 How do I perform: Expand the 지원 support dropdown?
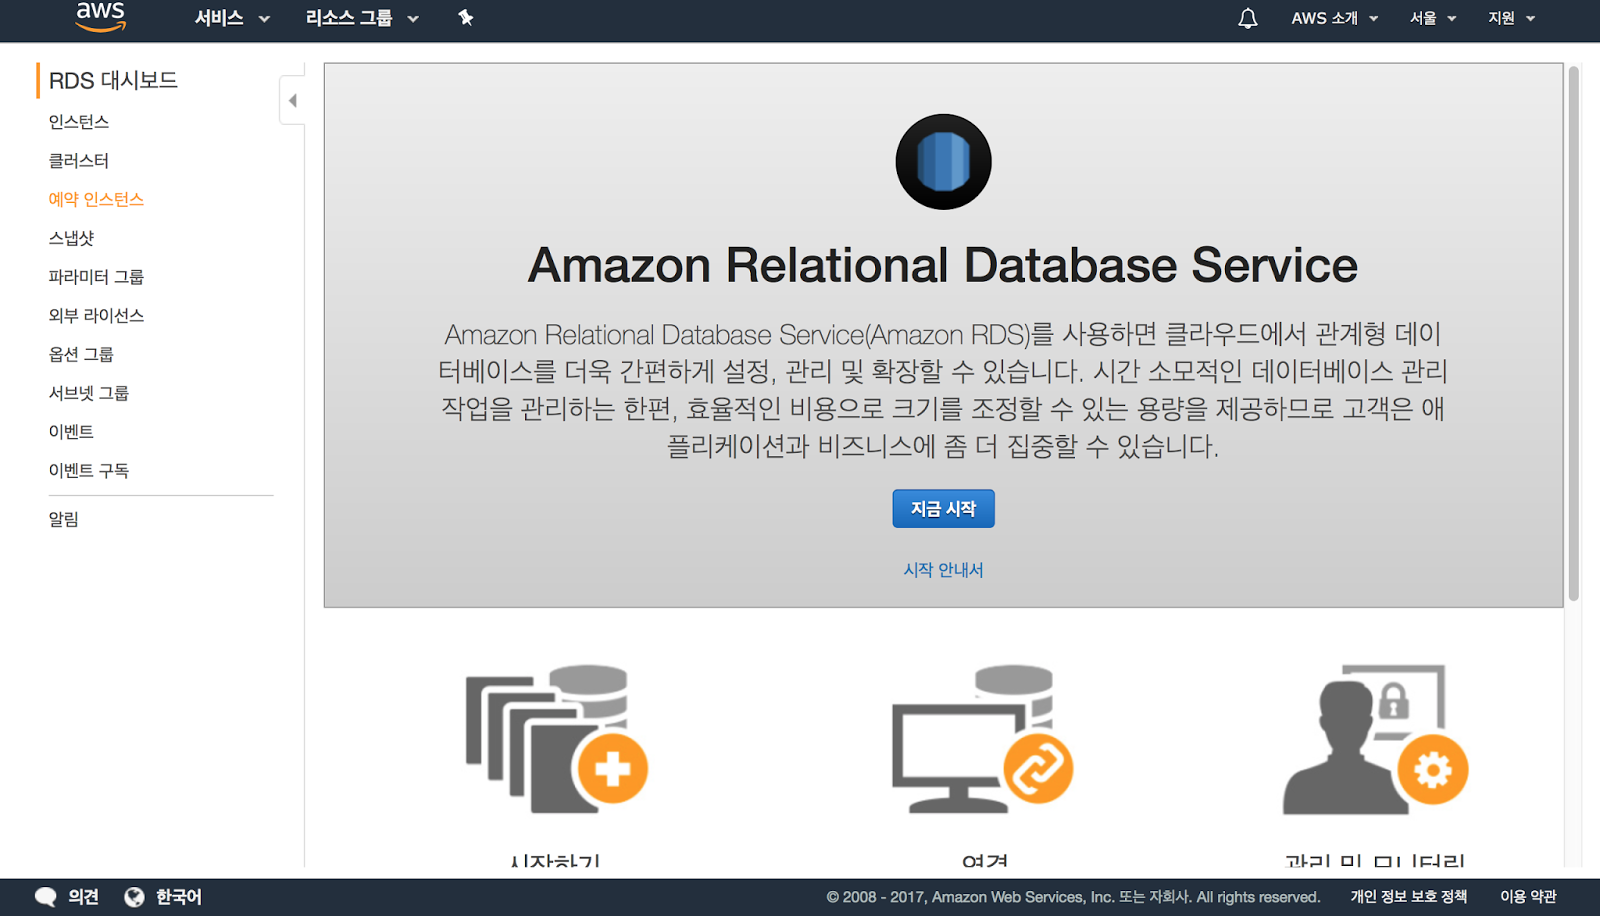pyautogui.click(x=1511, y=18)
